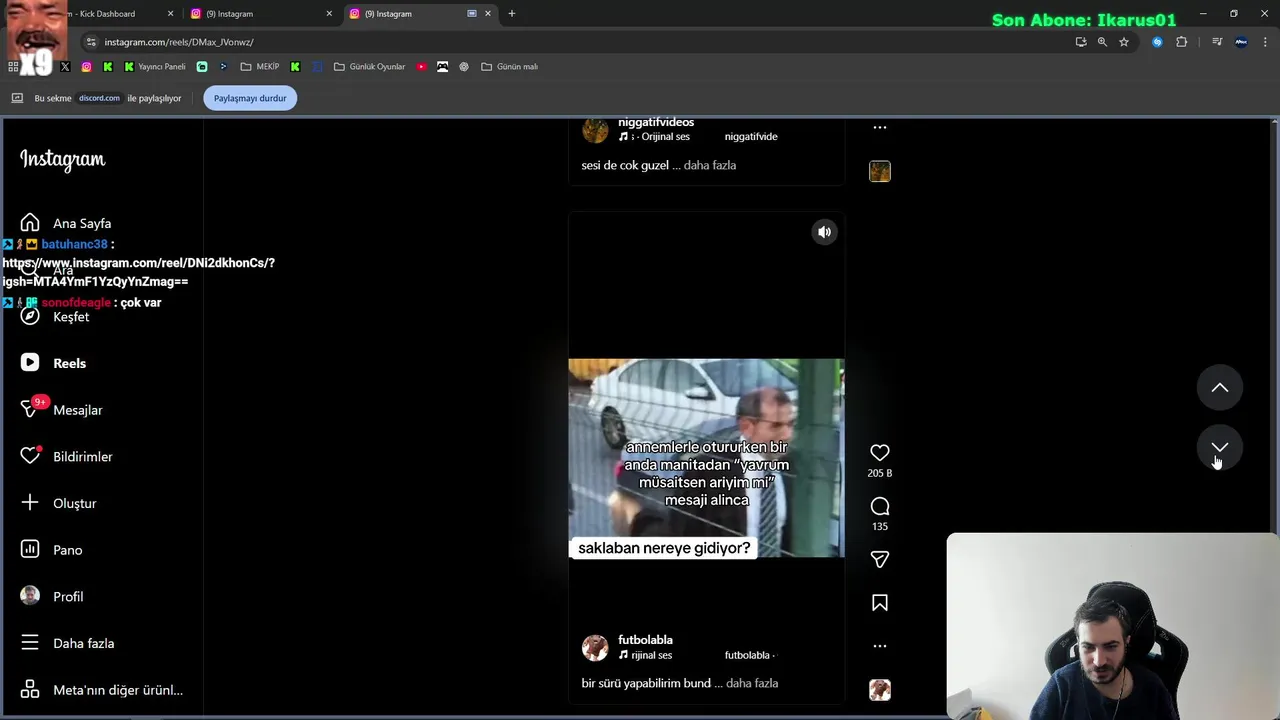Open niggatifvideos username link
The image size is (1280, 720).
click(x=656, y=123)
